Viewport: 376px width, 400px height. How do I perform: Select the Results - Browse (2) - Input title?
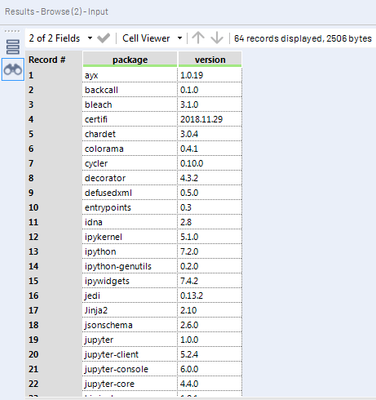(x=56, y=12)
